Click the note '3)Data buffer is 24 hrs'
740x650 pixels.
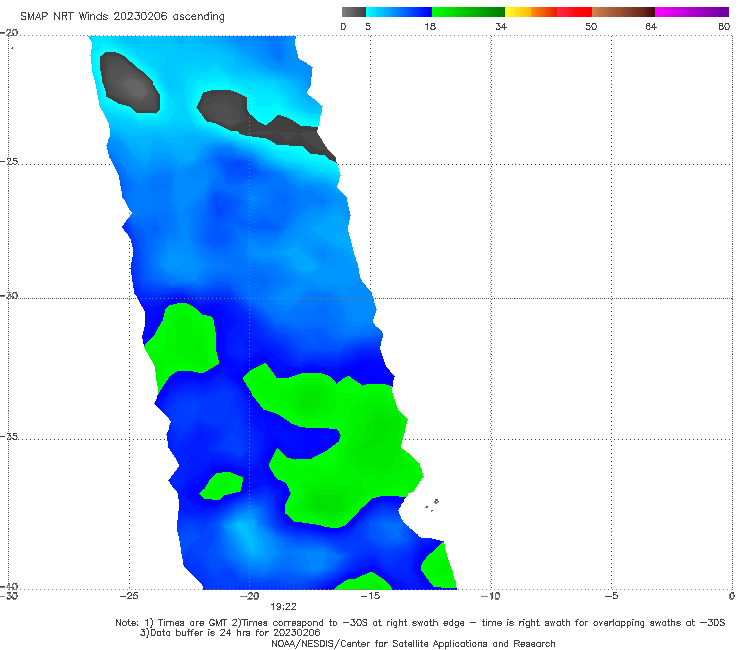230,633
